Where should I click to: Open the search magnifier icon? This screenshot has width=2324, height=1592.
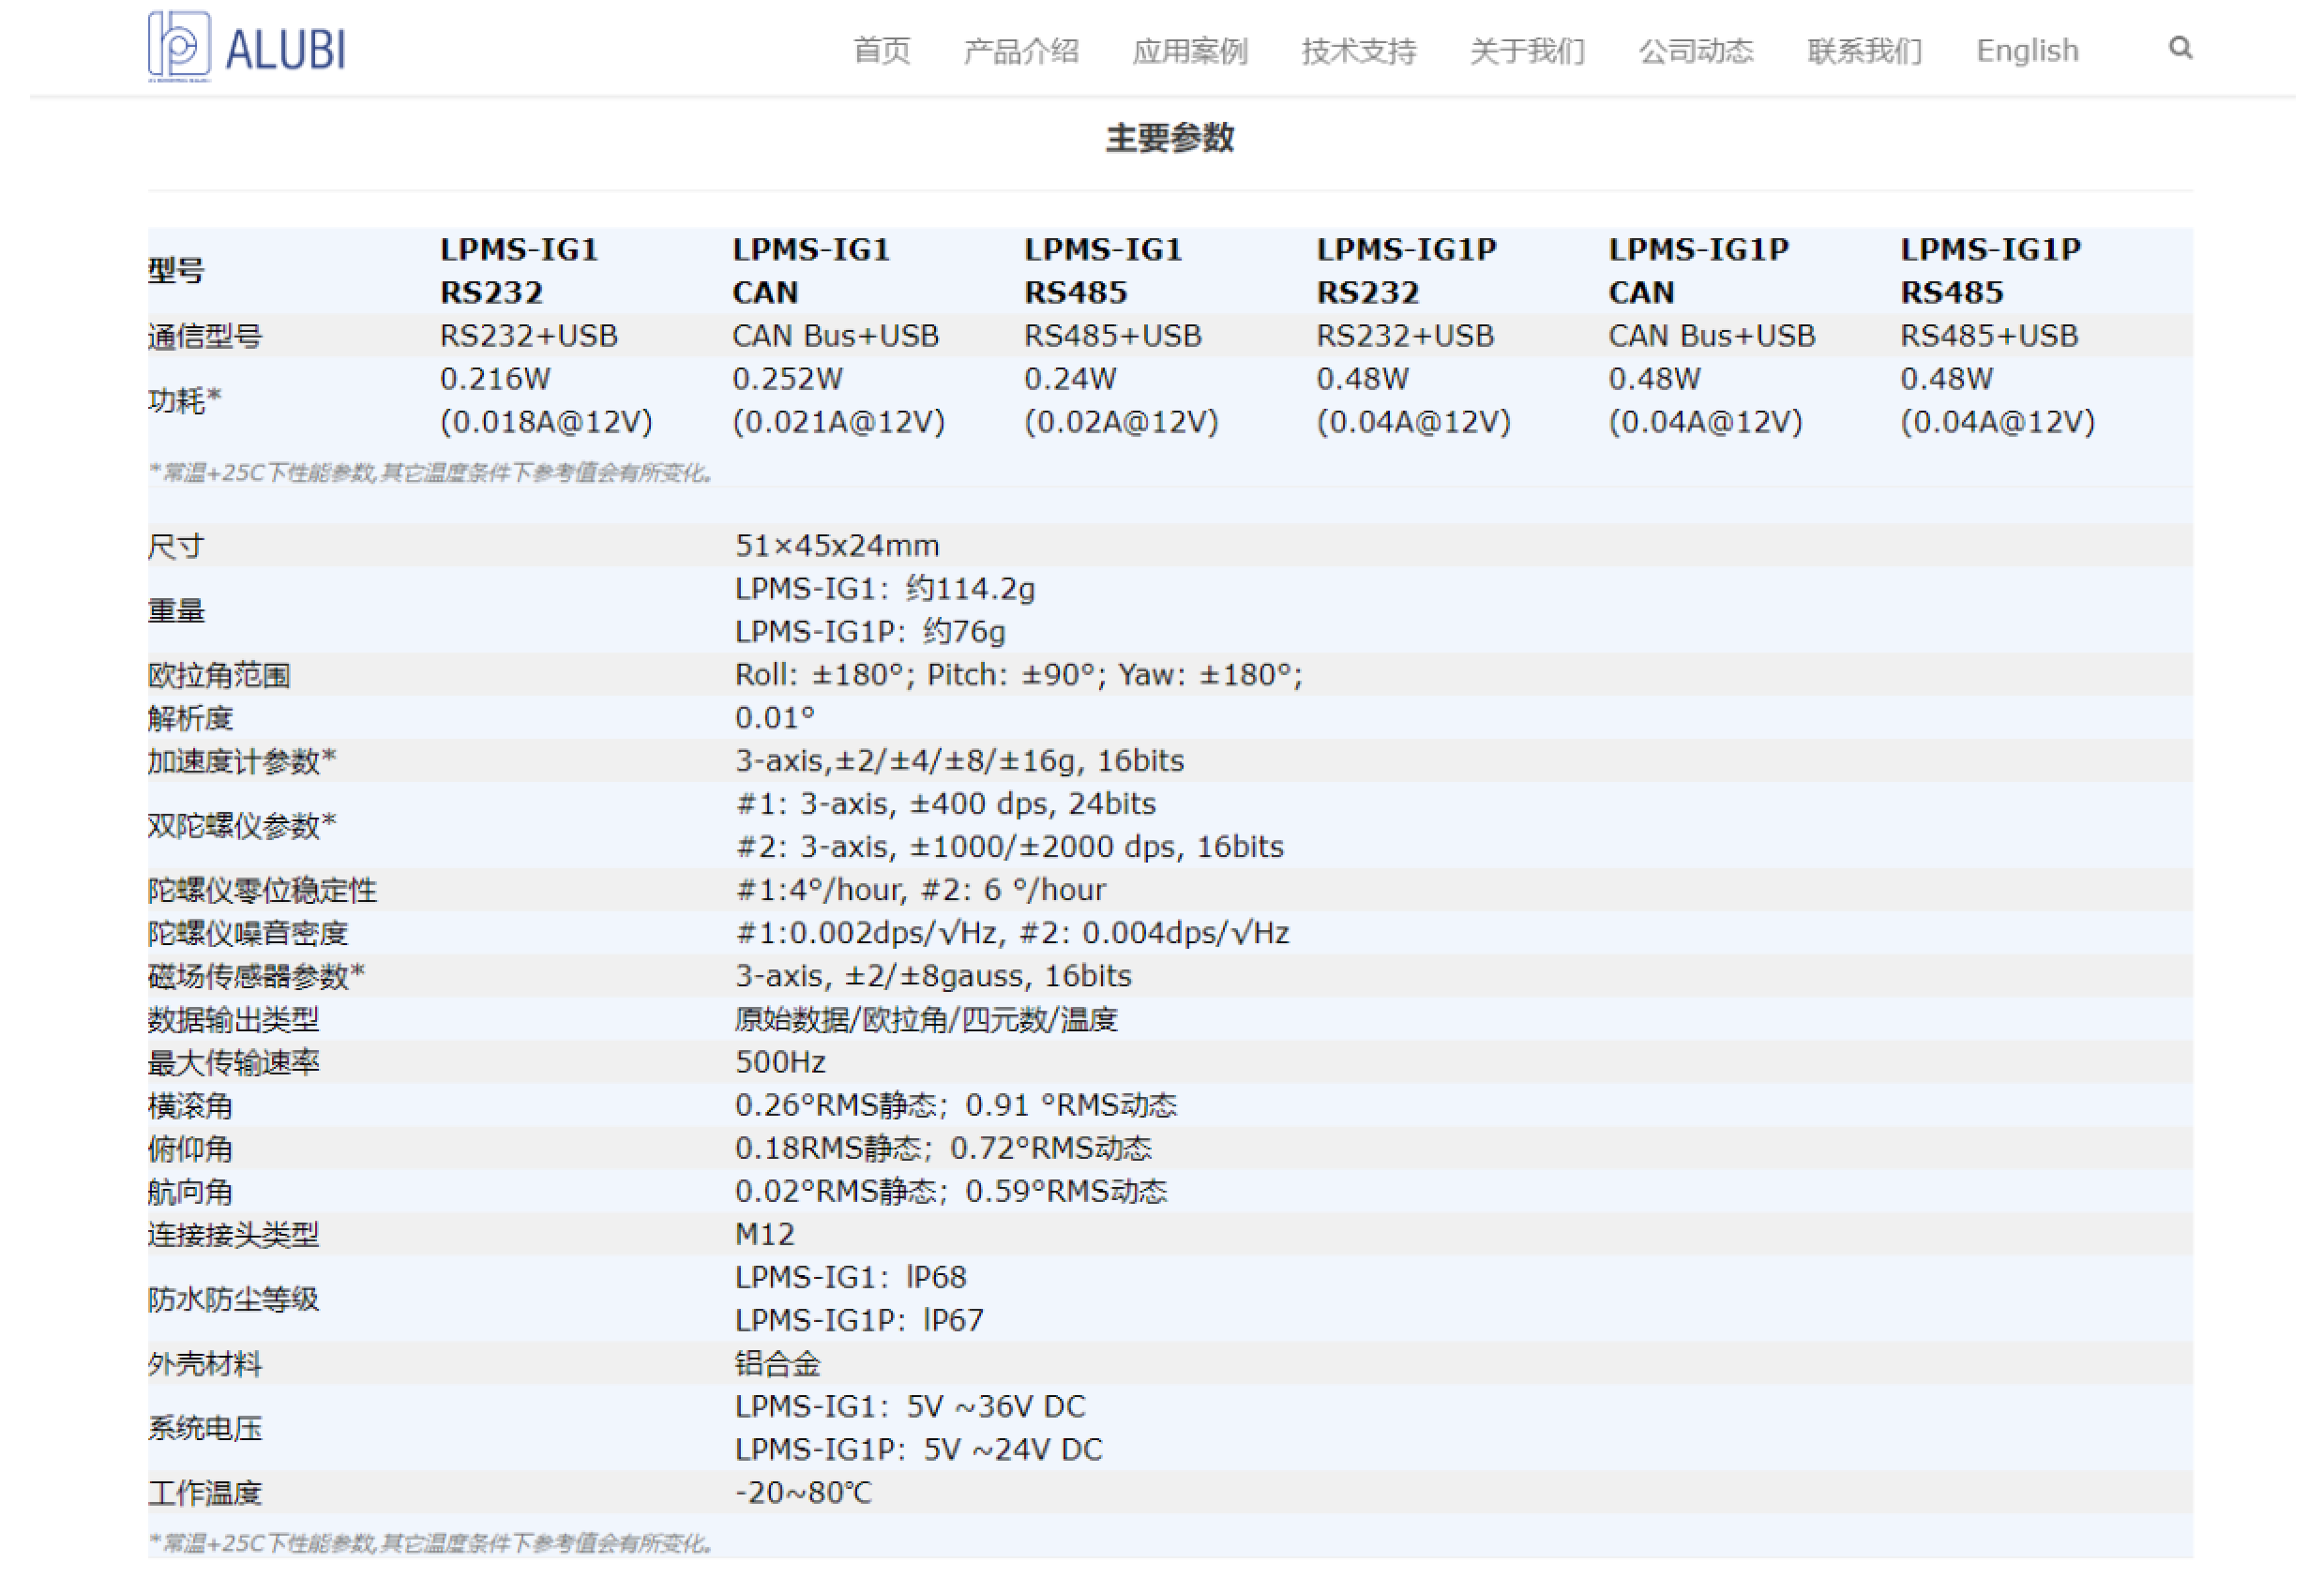coord(2180,47)
